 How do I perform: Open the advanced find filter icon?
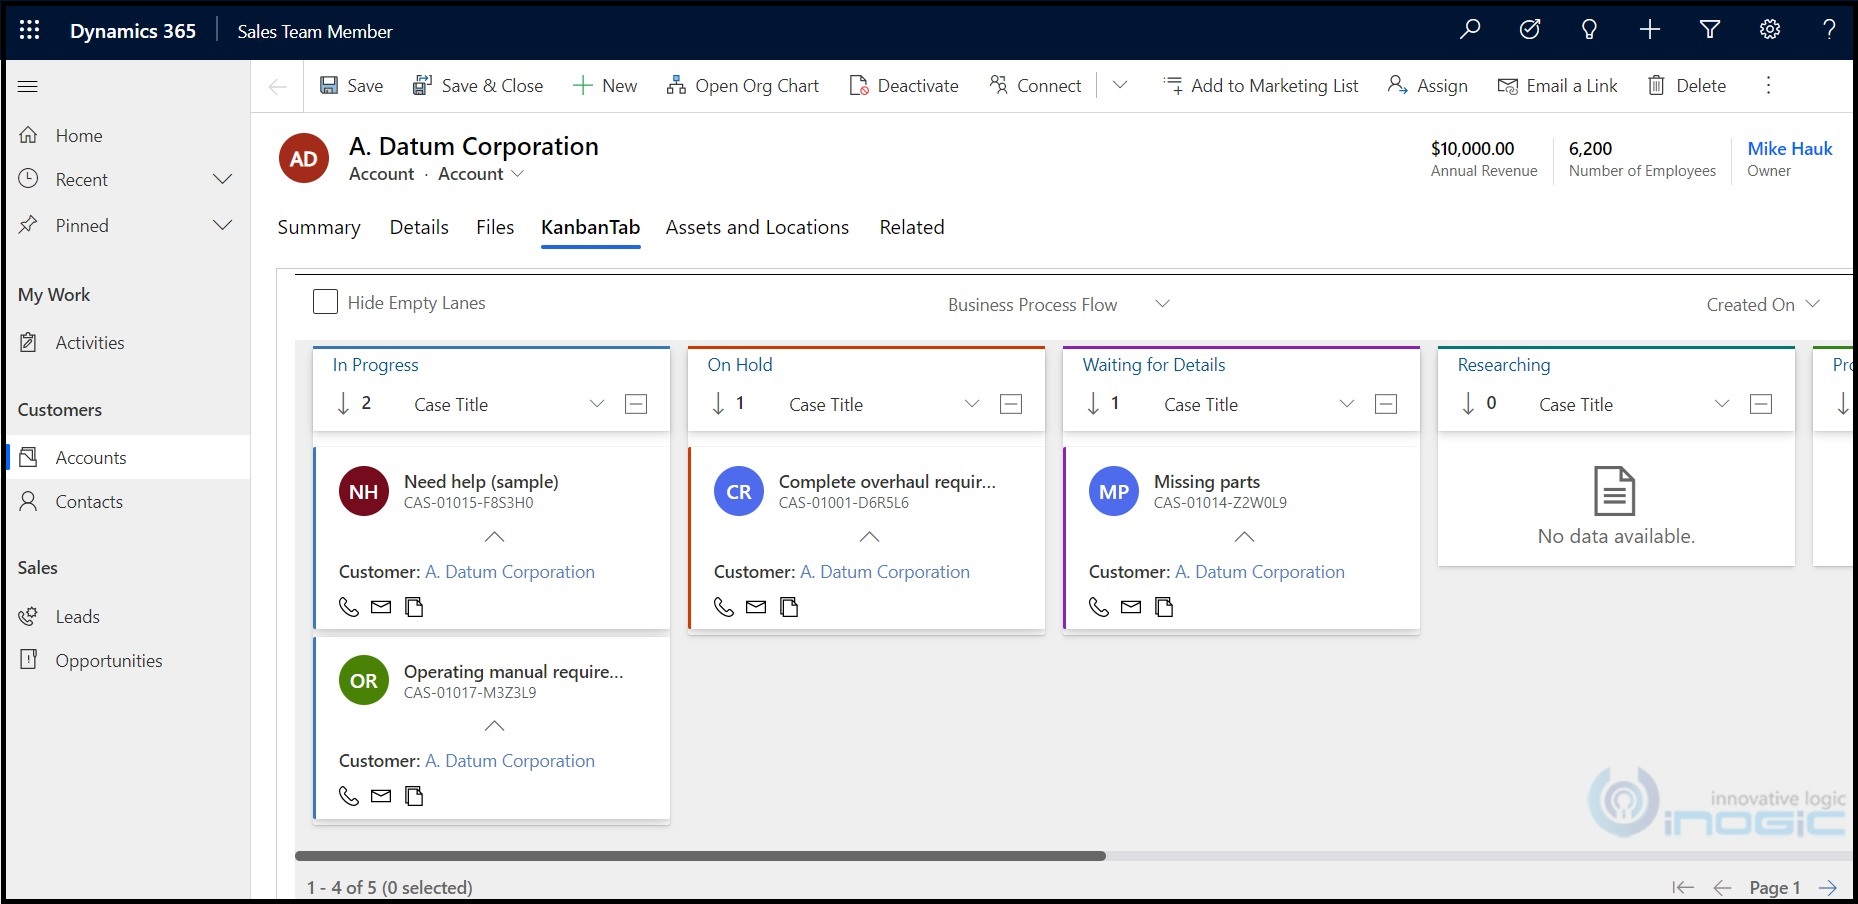(1710, 30)
